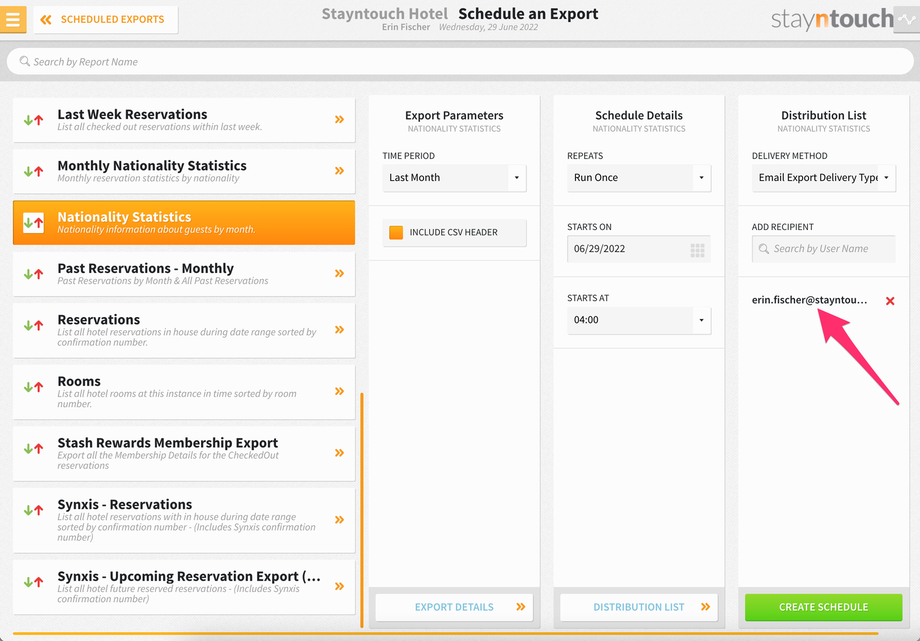Viewport: 920px width, 641px height.
Task: Click export arrows icon for Stash Rewards Membership Export
Action: point(33,448)
